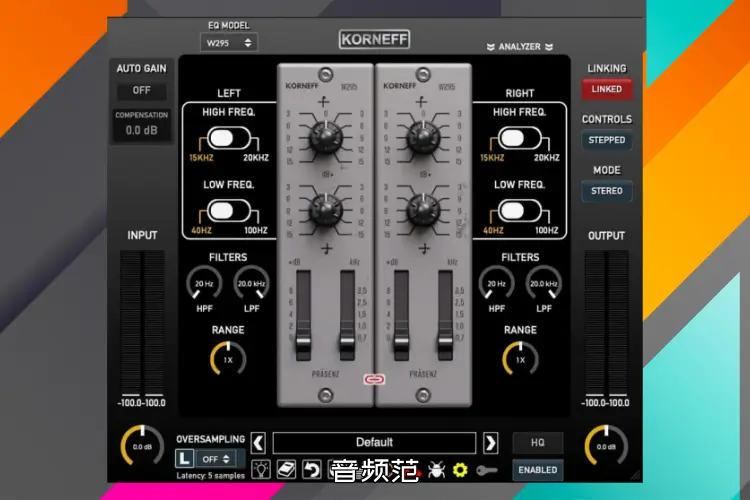Viewport: 750px width, 500px height.
Task: Click the COMPENSATION 0.0 dB readout
Action: point(142,130)
